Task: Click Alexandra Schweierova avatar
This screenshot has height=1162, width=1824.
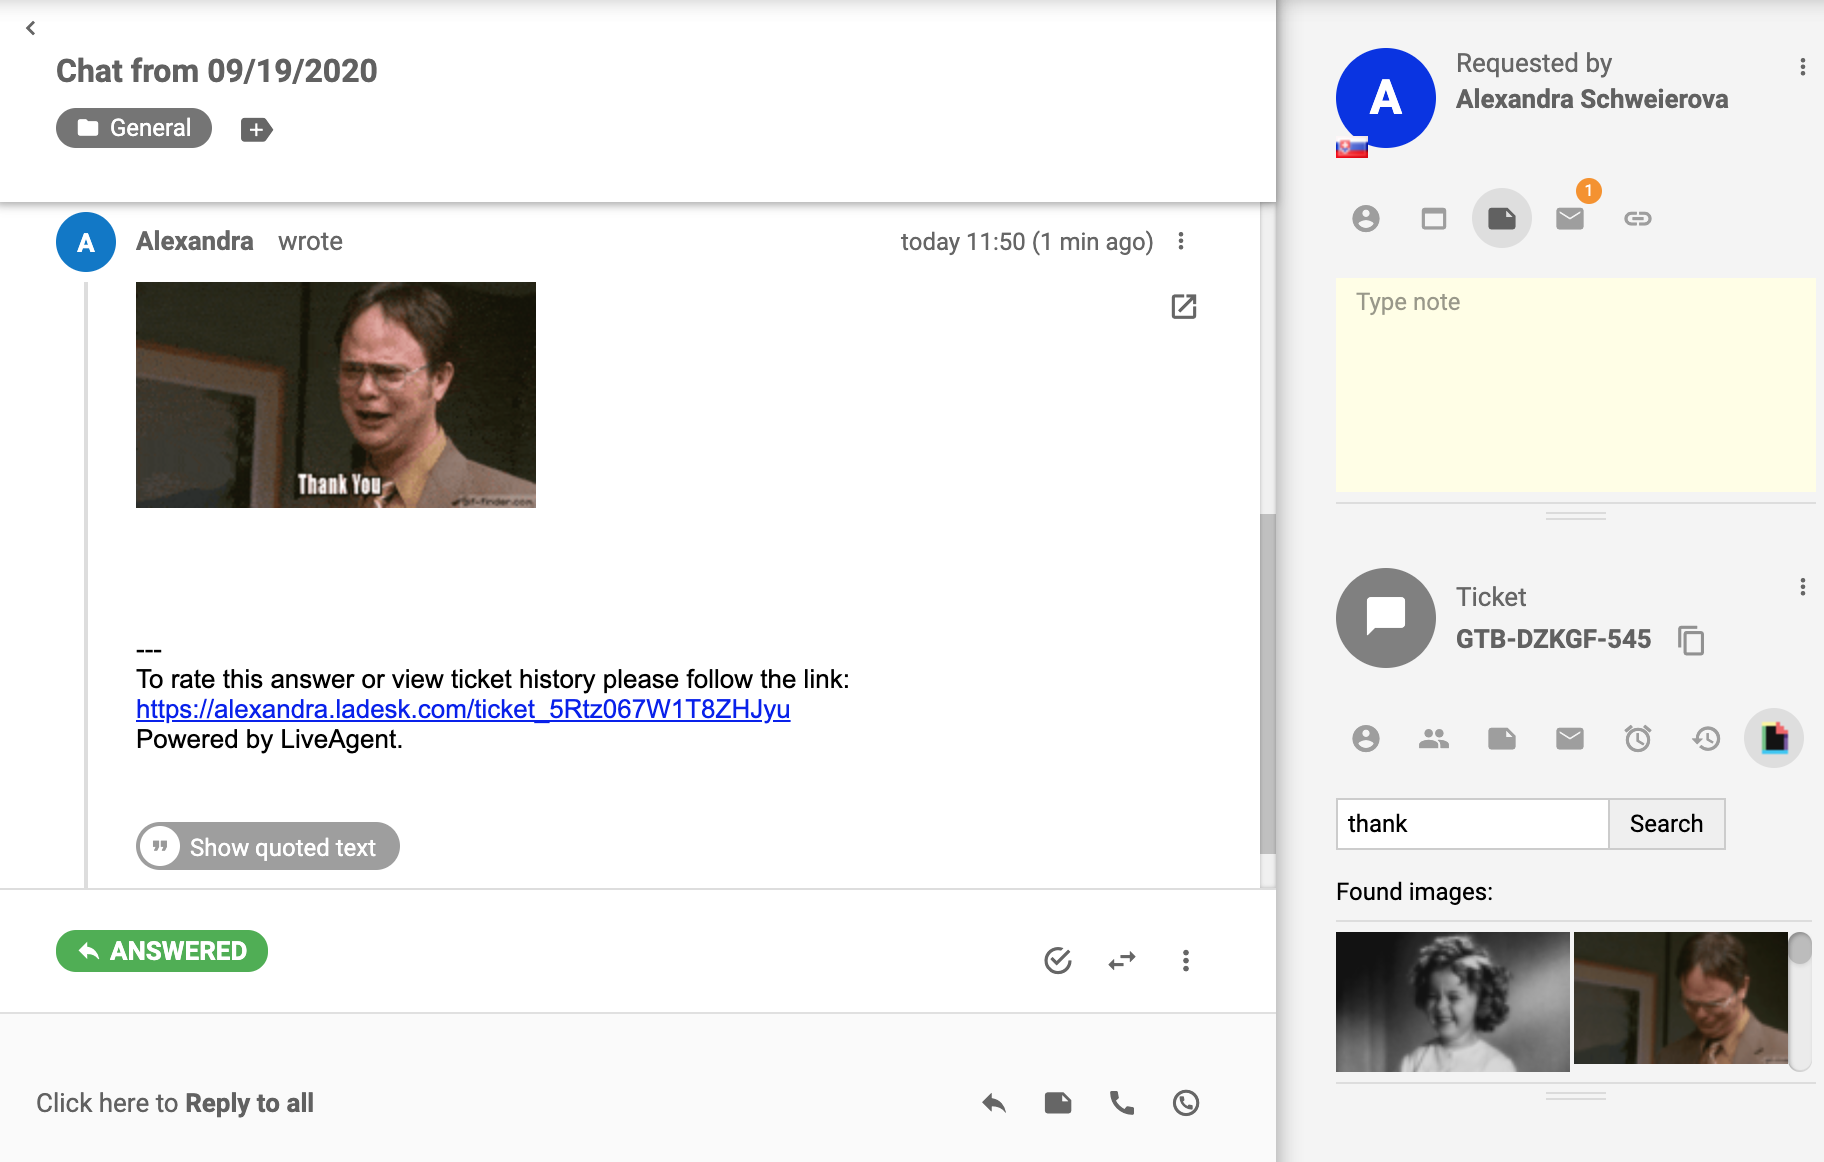Action: click(1386, 98)
